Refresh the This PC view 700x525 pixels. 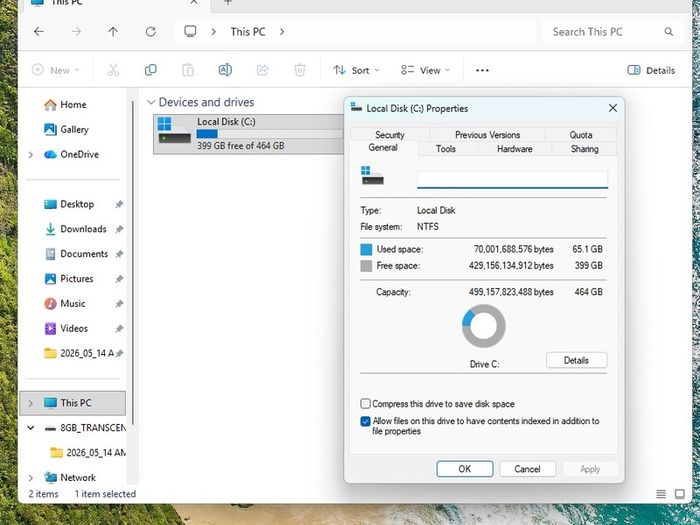150,32
